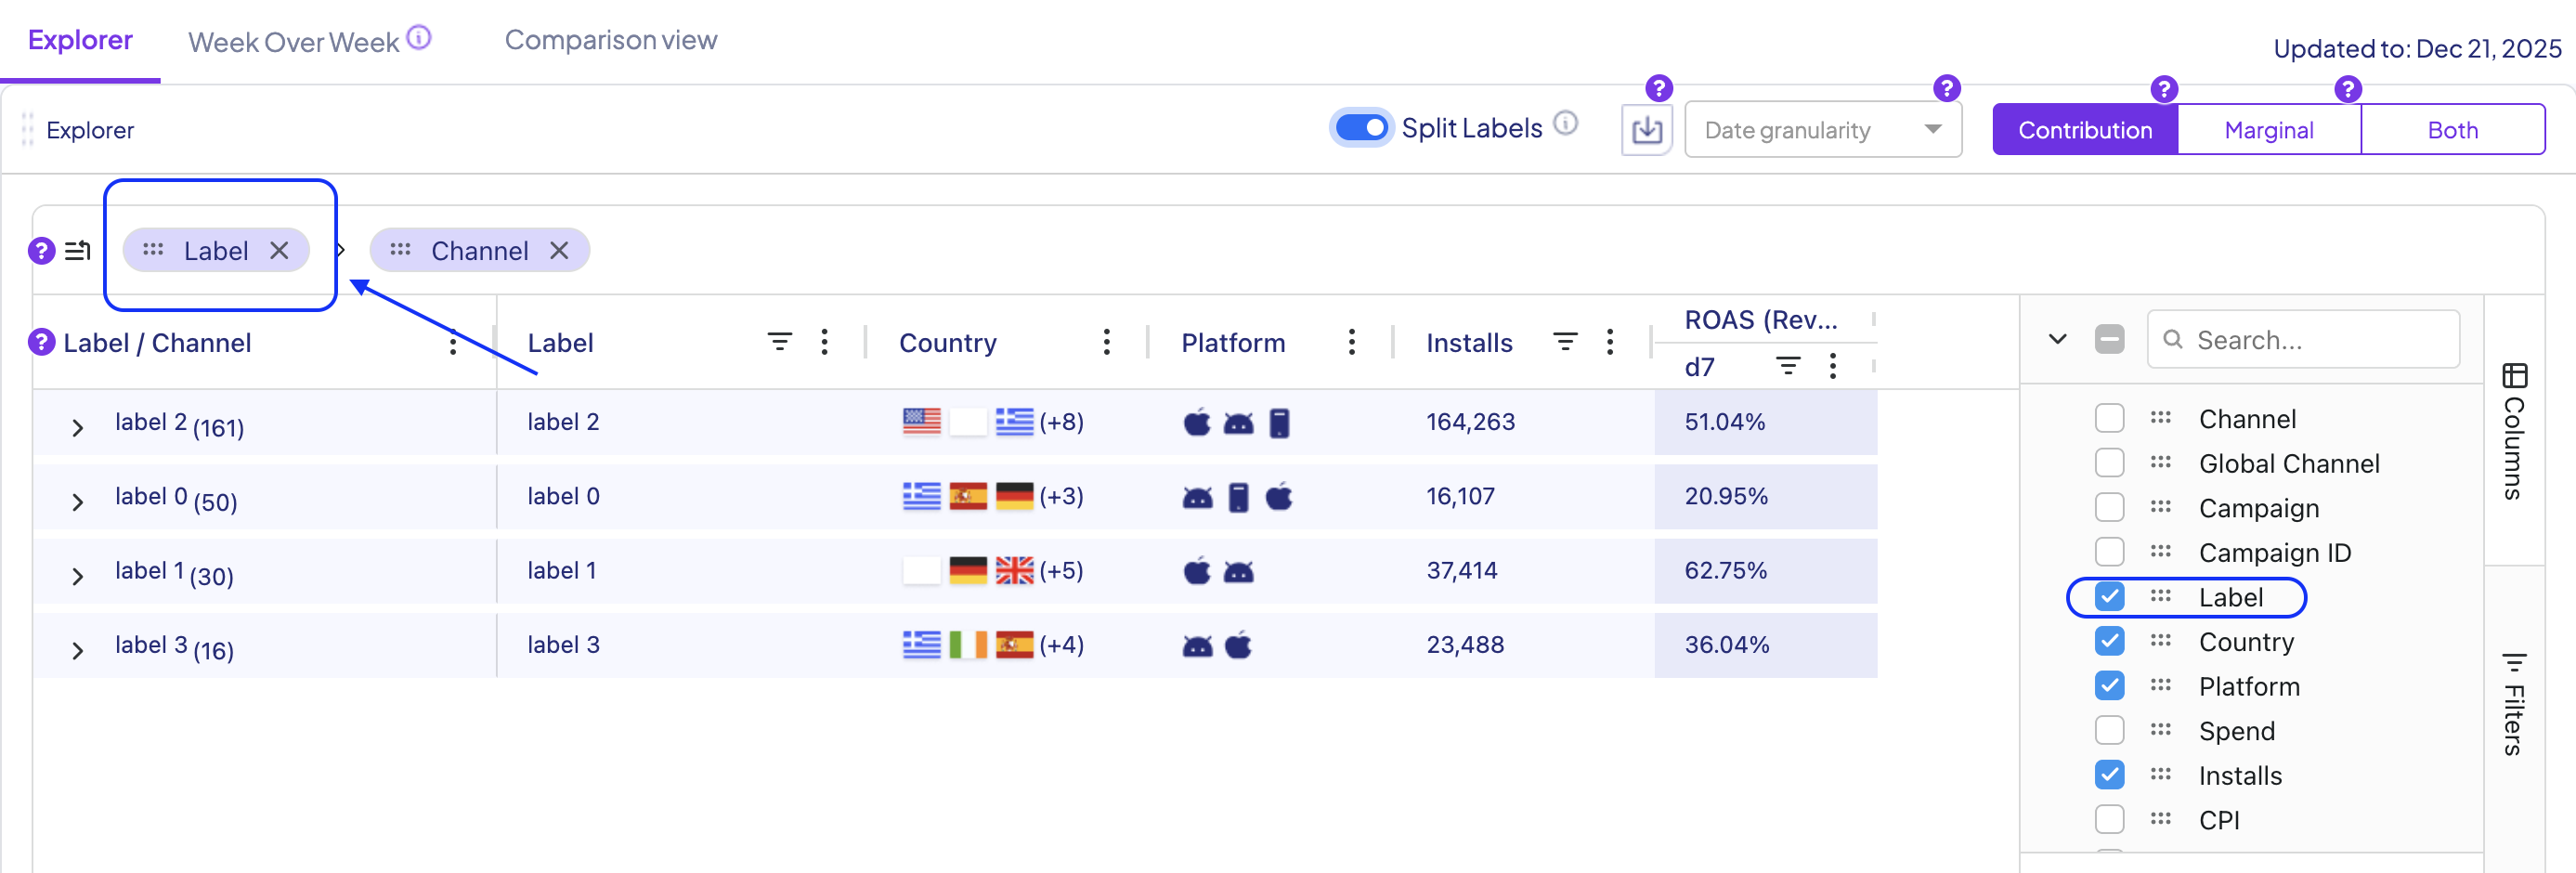Expand the label 1 row
Image resolution: width=2576 pixels, height=873 pixels.
[x=77, y=577]
